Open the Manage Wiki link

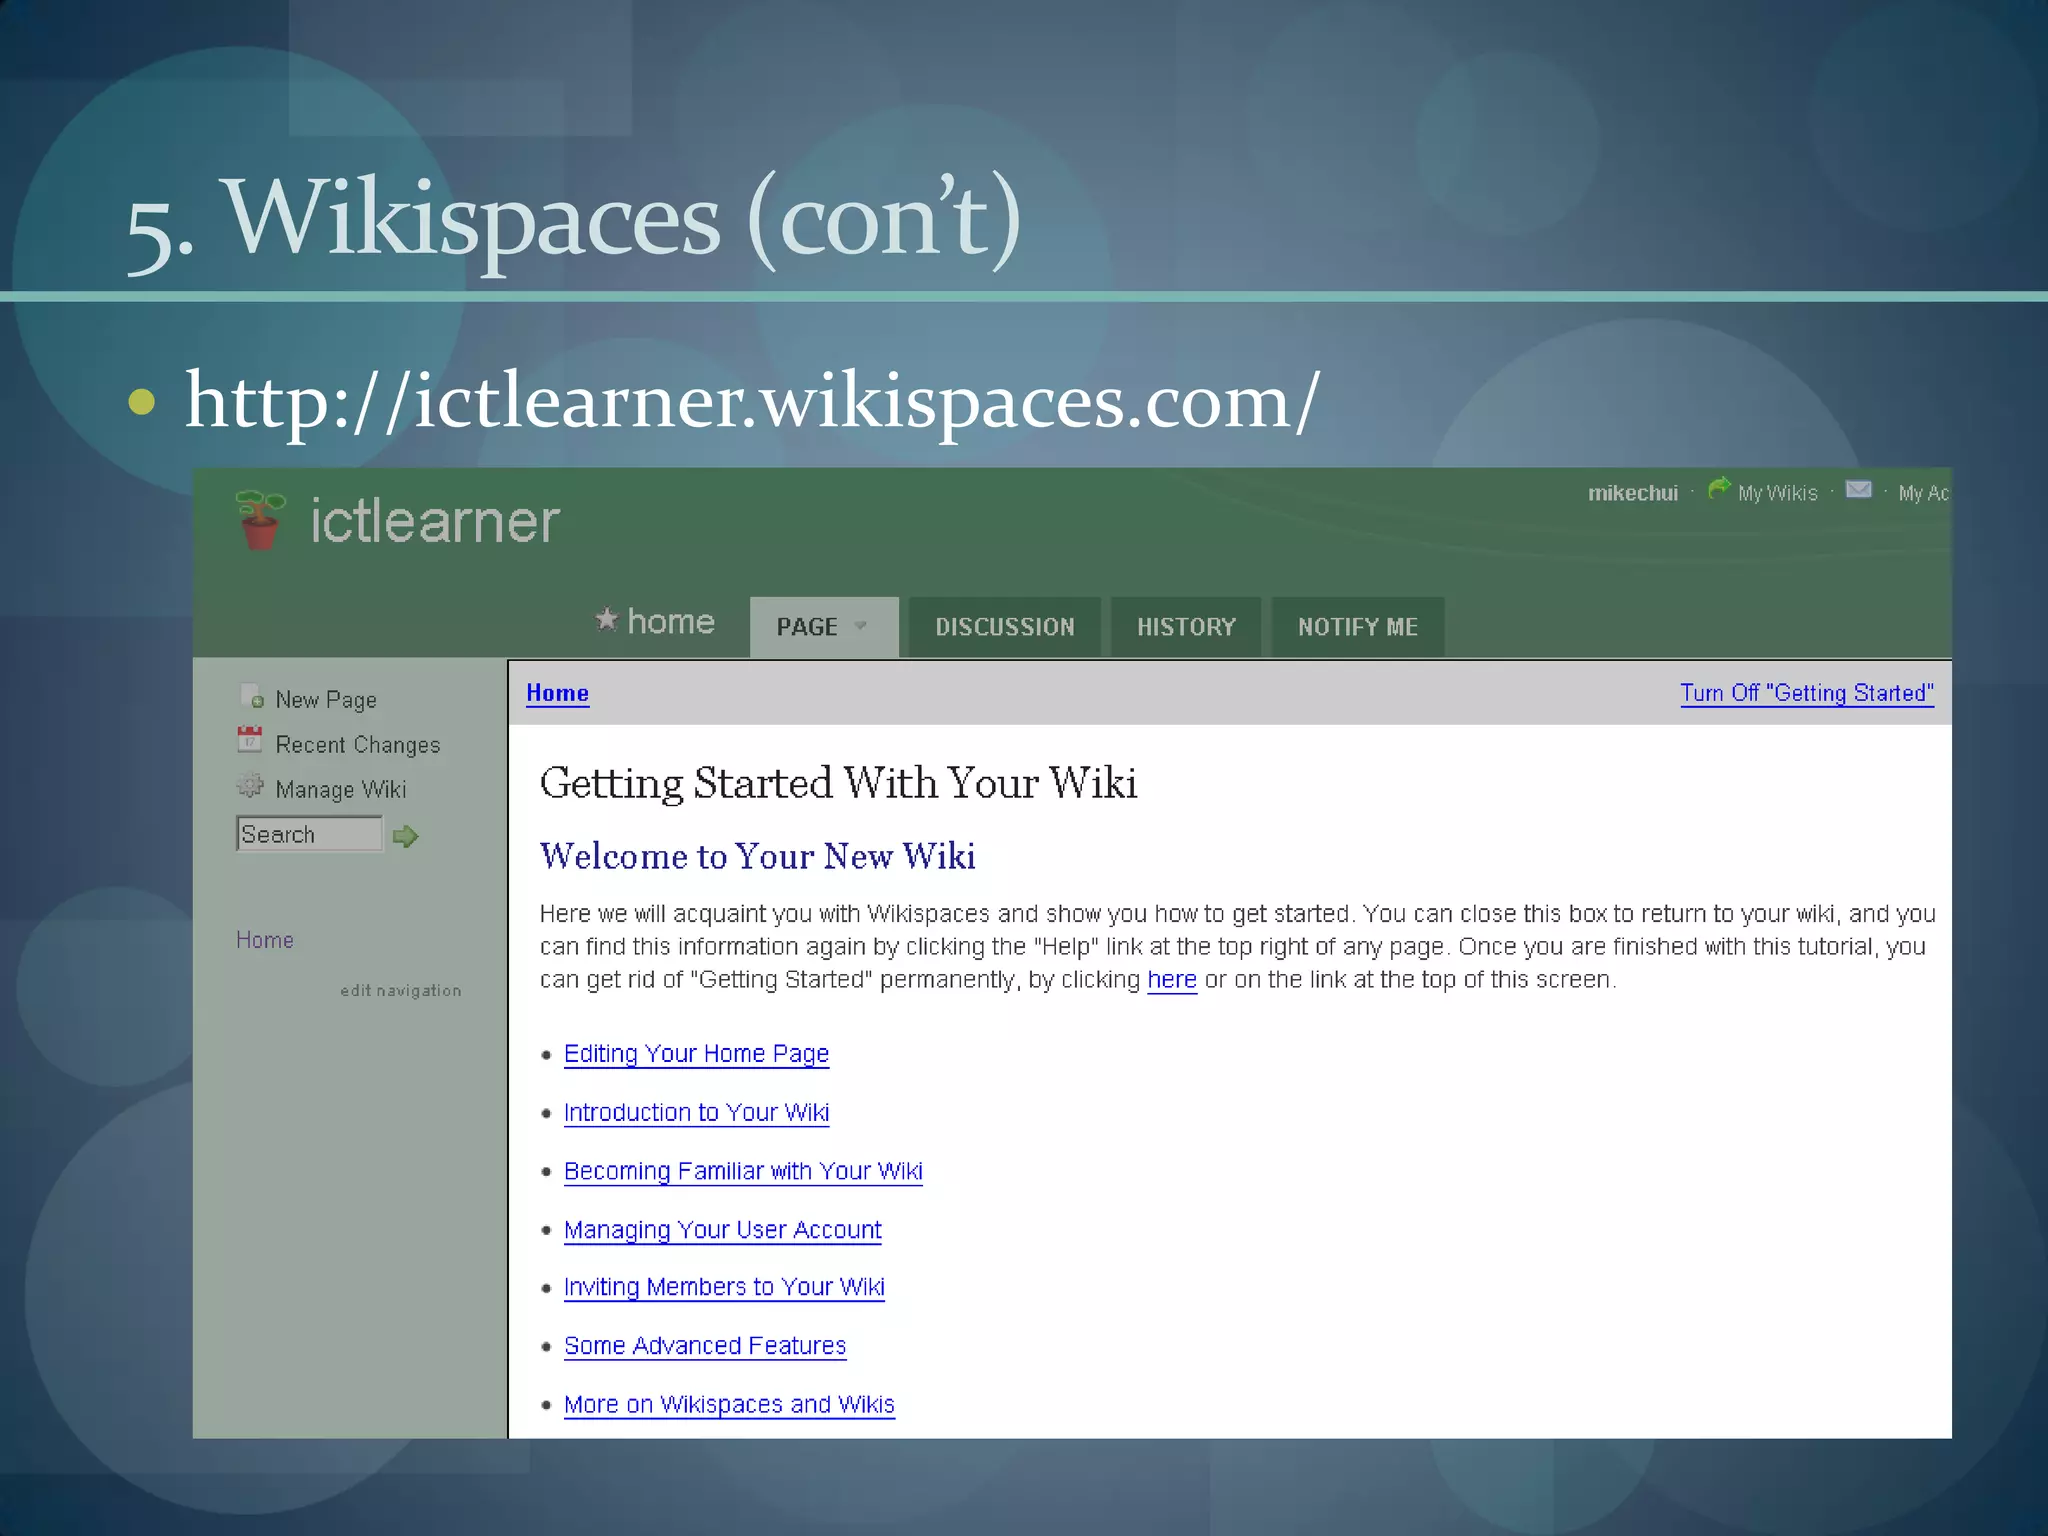pos(341,790)
